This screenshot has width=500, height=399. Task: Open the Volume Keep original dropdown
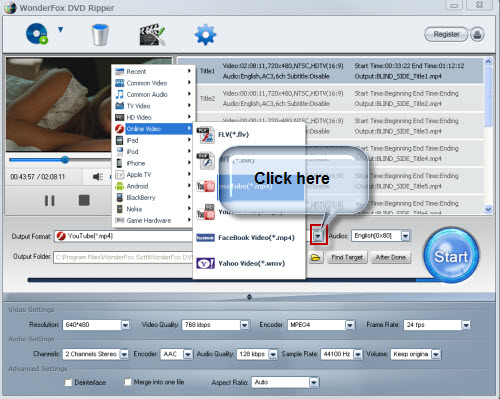pyautogui.click(x=416, y=354)
